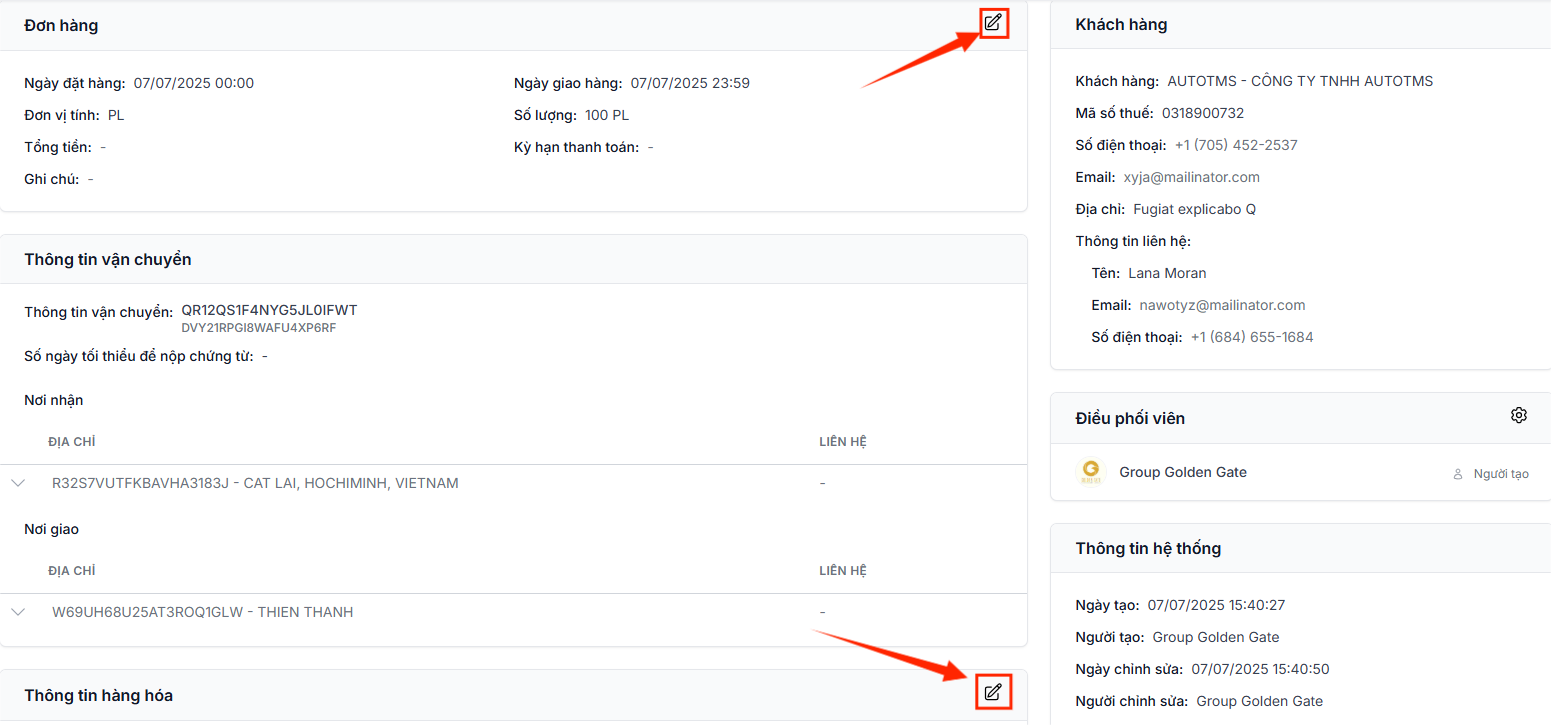1551x725 pixels.
Task: Click Group Golden Gate next to Người chỉnh sửa
Action: [1259, 701]
